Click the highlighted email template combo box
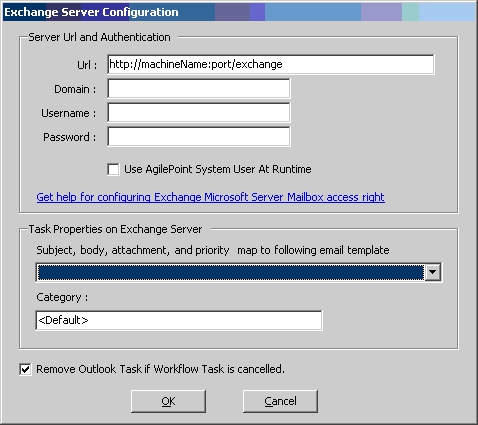The width and height of the screenshot is (478, 425). tap(239, 272)
